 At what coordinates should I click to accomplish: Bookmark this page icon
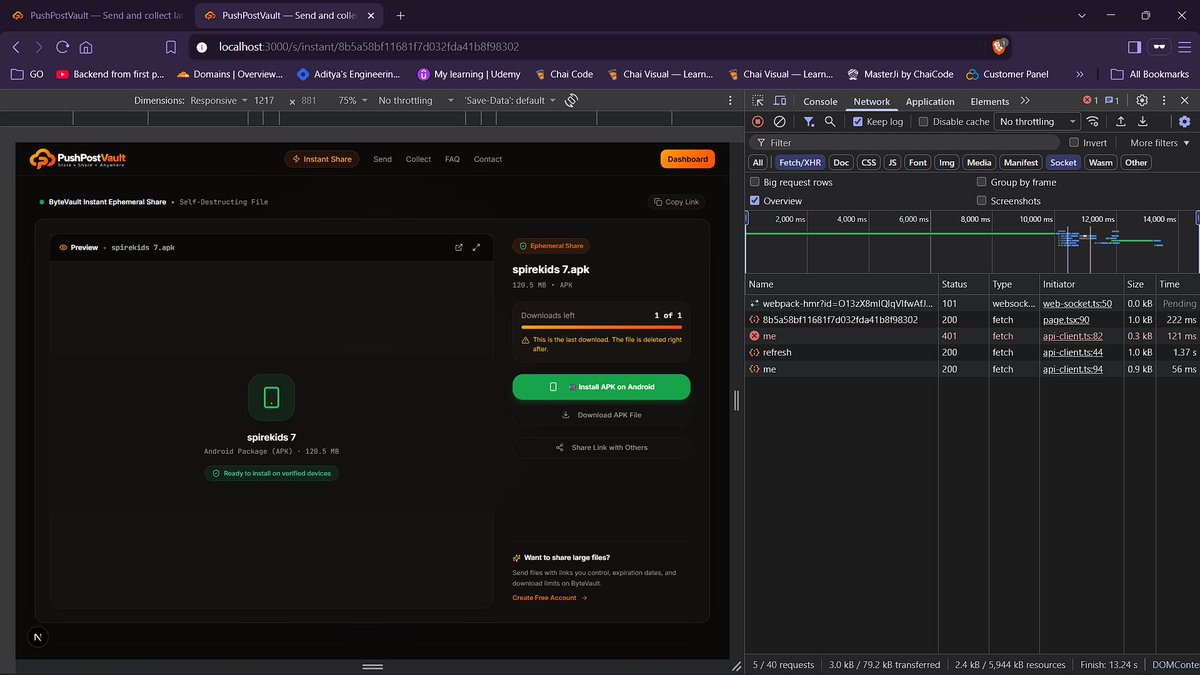pos(171,47)
